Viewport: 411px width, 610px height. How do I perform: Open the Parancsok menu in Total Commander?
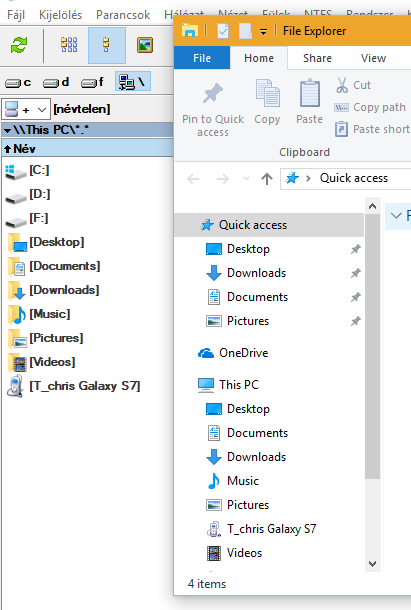pyautogui.click(x=123, y=15)
